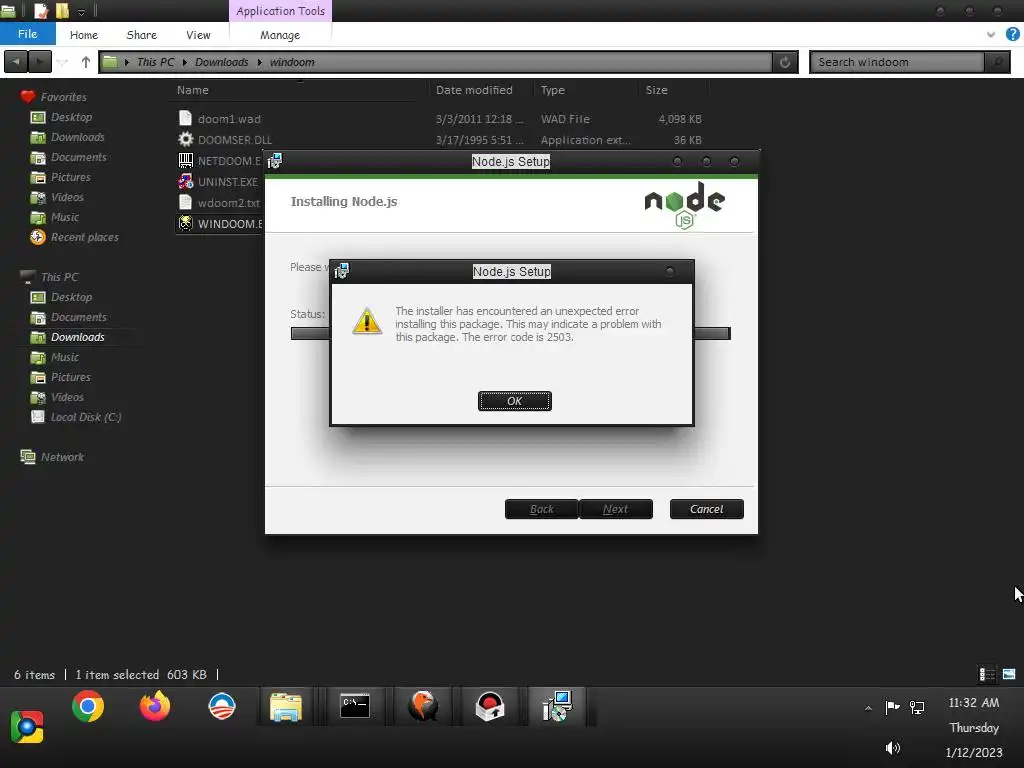Open Network in the navigation pane
Viewport: 1024px width, 768px height.
(x=62, y=457)
